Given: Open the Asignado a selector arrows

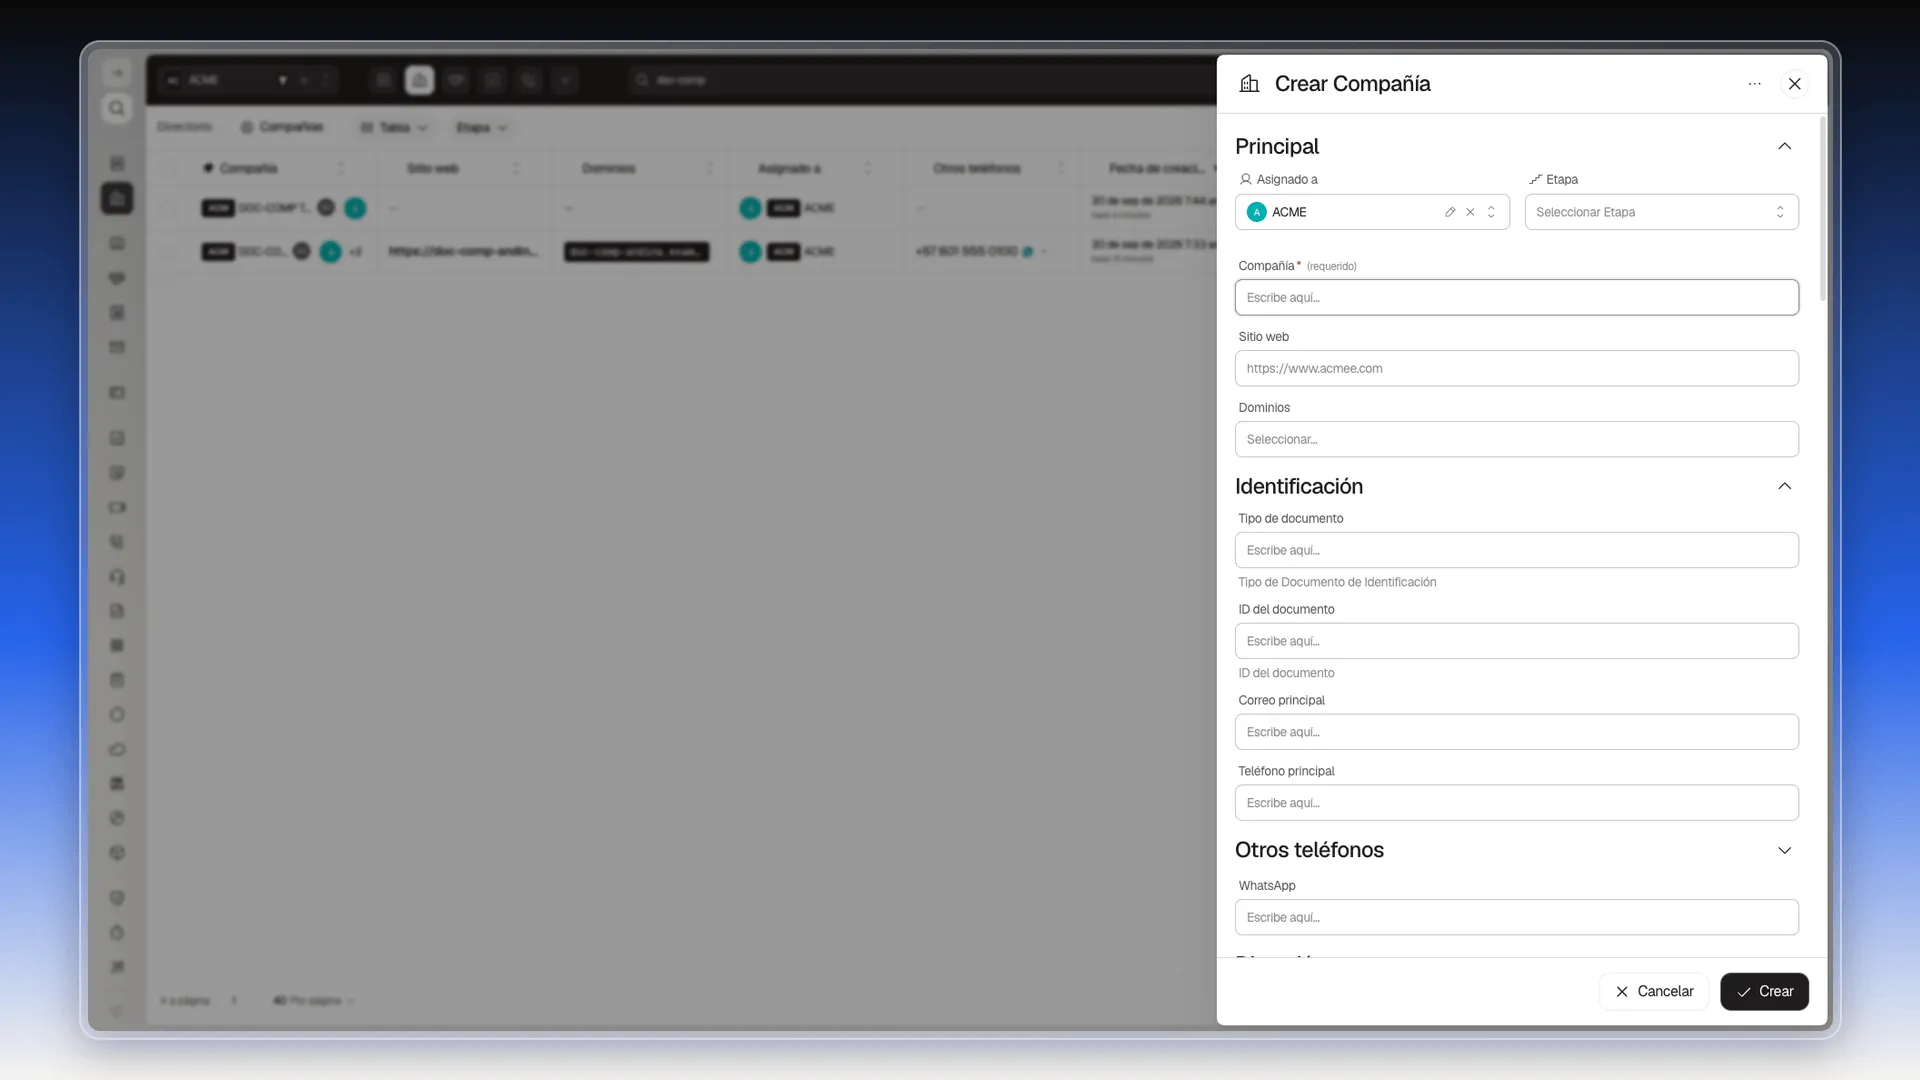Looking at the screenshot, I should pyautogui.click(x=1491, y=212).
